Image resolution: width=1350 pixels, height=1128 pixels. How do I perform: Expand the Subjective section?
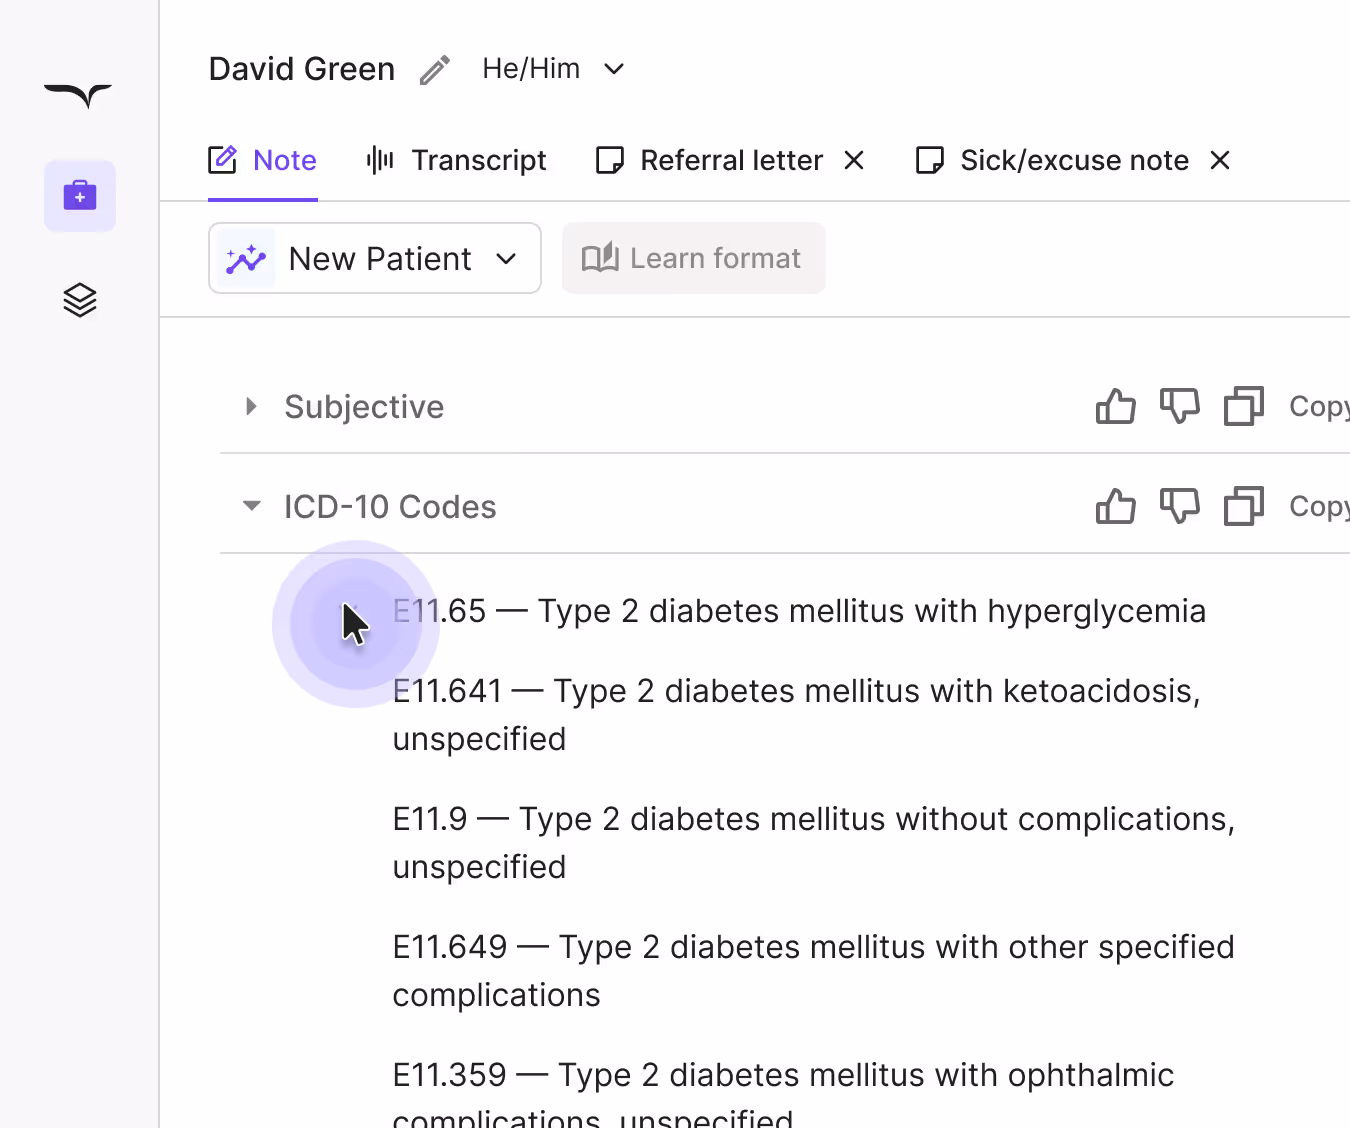click(250, 406)
